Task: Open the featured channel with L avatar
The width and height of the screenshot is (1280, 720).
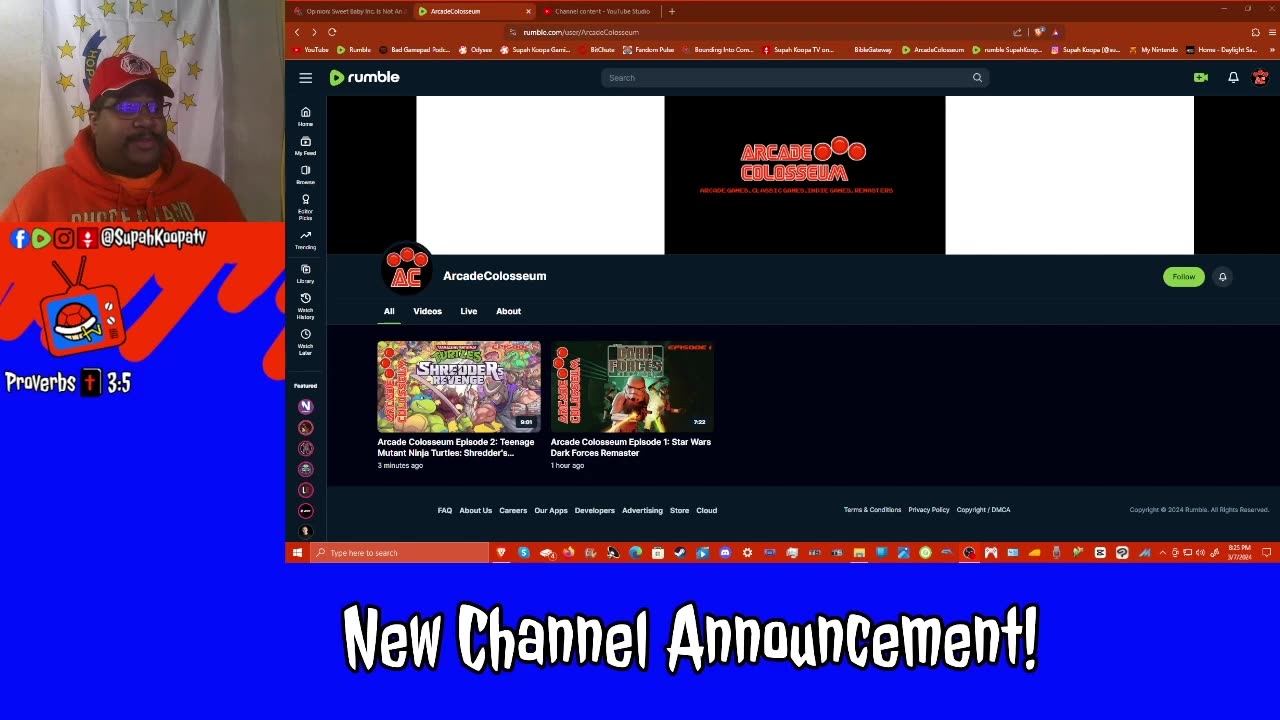Action: click(x=306, y=490)
